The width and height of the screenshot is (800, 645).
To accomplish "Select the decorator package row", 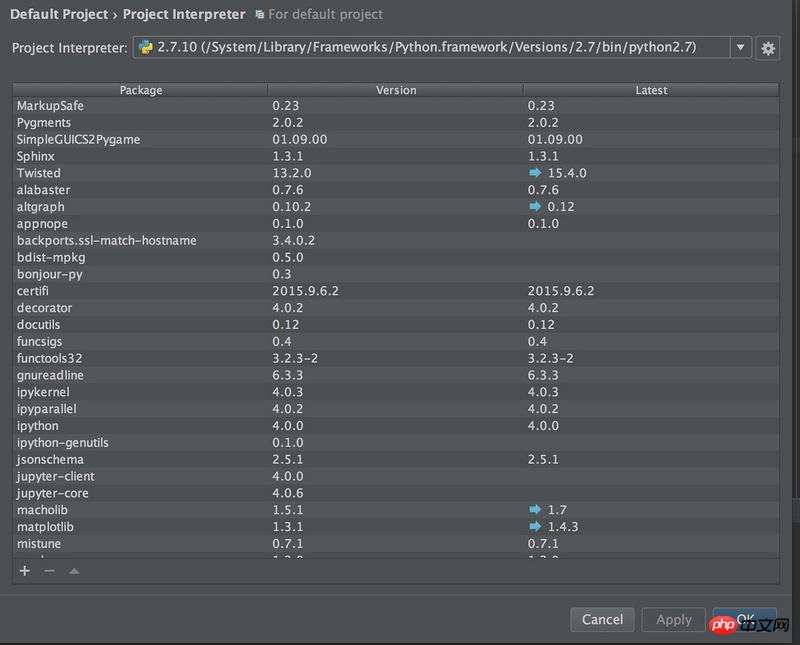I will pyautogui.click(x=396, y=308).
